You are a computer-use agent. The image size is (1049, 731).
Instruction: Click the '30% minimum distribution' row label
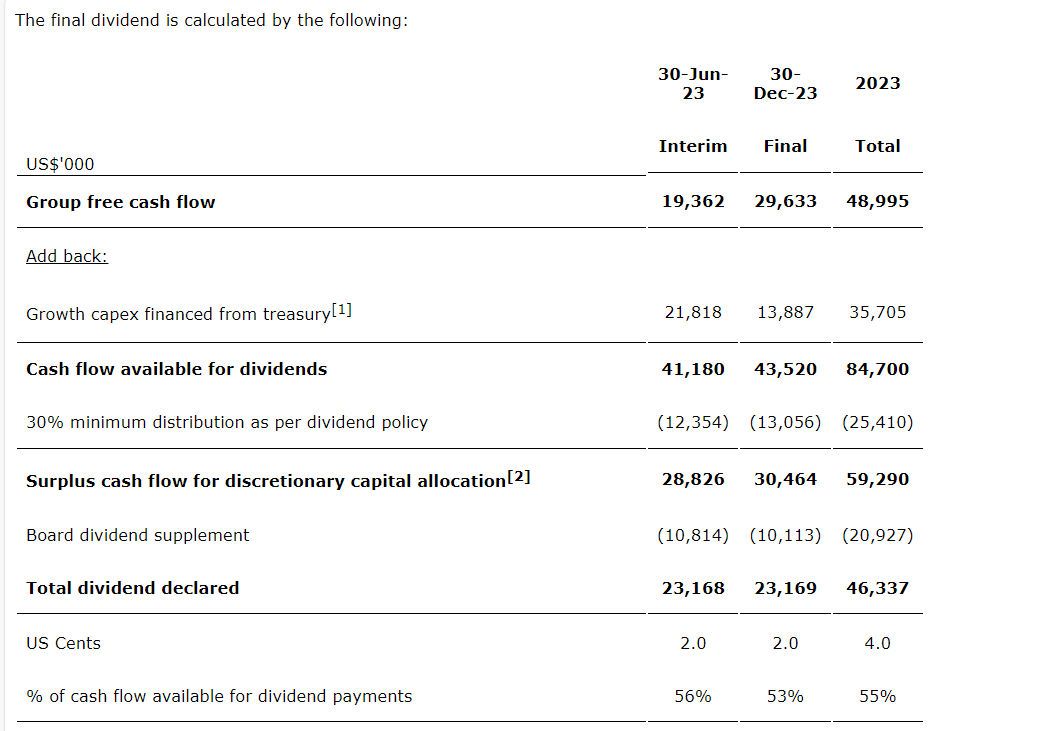pyautogui.click(x=227, y=422)
